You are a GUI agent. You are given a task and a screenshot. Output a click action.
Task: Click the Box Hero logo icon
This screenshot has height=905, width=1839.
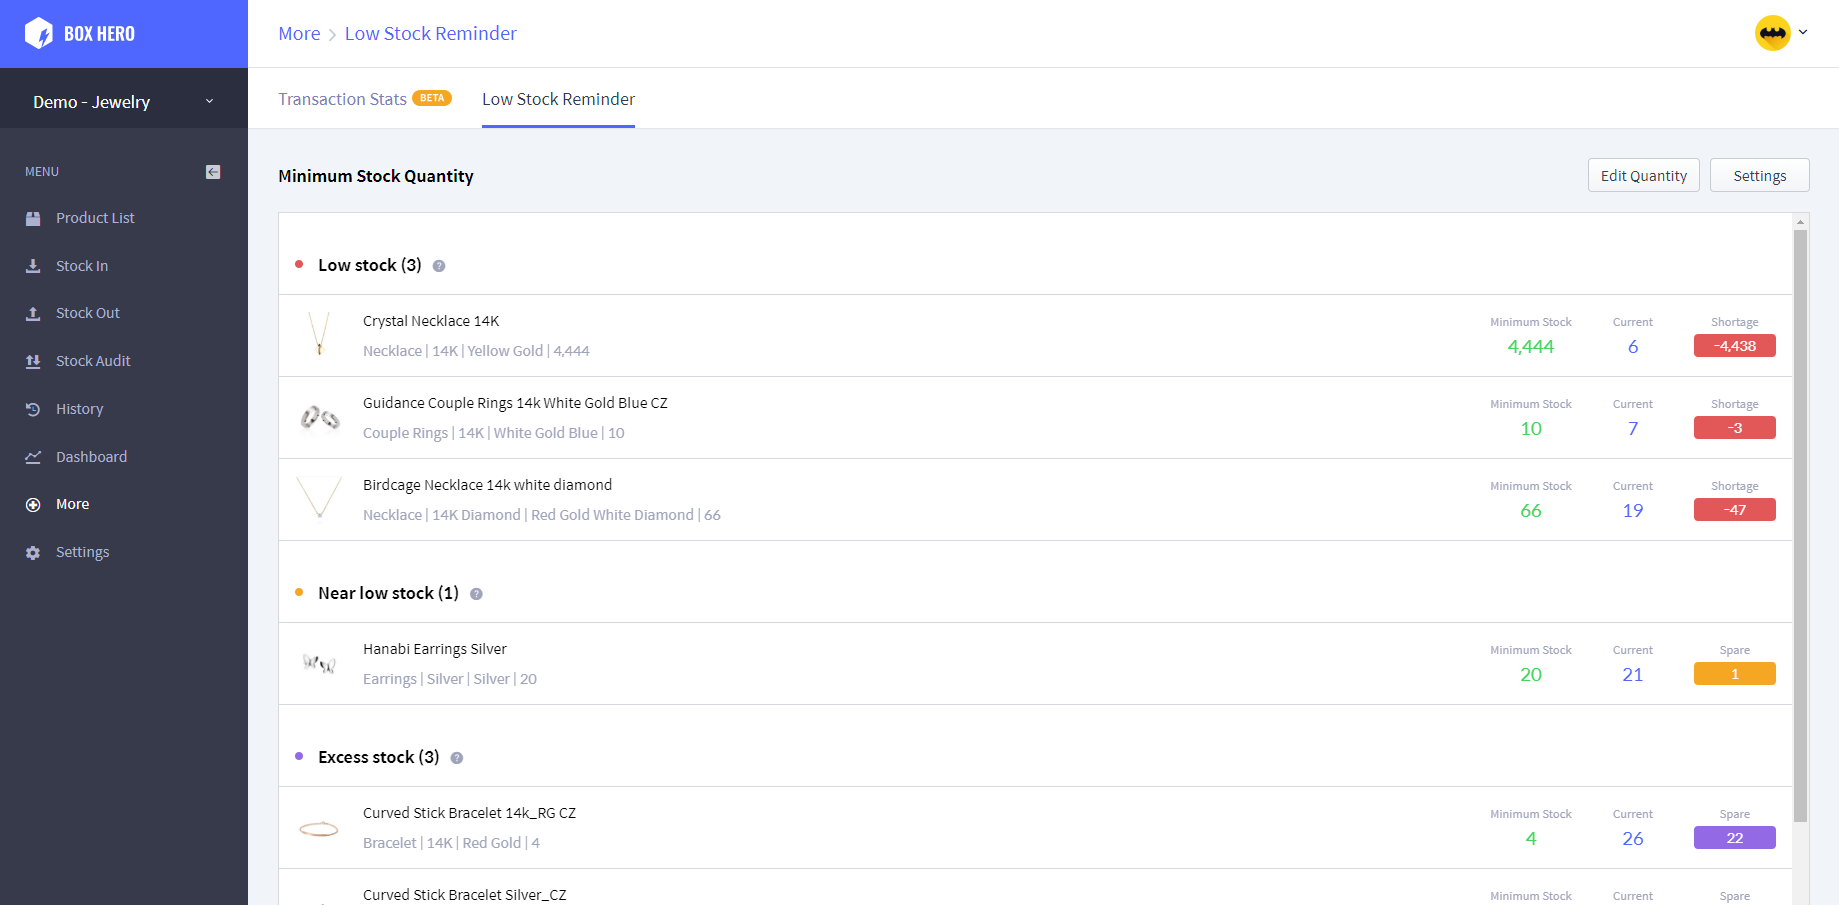coord(38,33)
